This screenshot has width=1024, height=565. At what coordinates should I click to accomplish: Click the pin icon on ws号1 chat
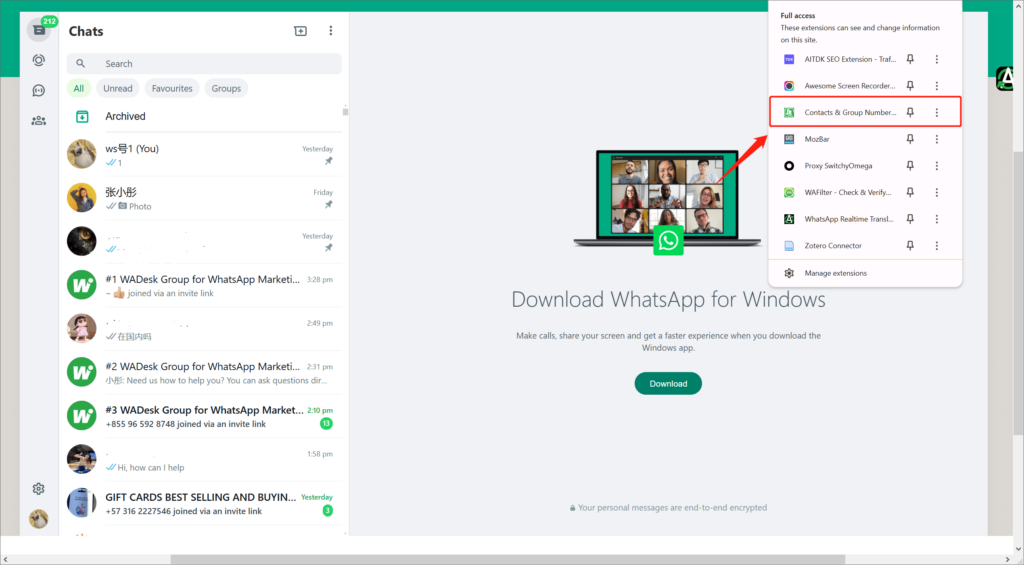pos(328,161)
